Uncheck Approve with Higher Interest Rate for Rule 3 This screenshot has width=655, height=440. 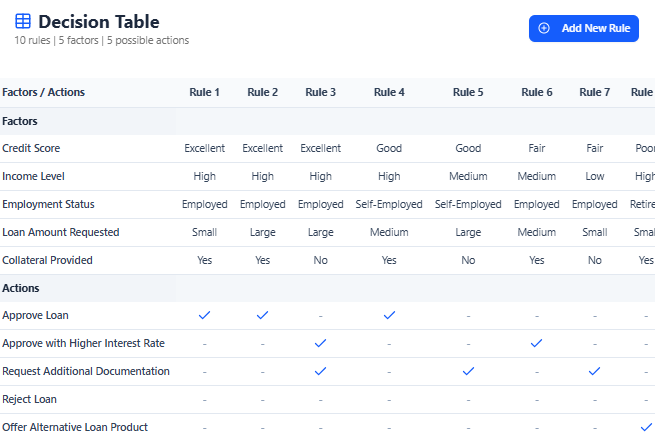click(x=320, y=343)
